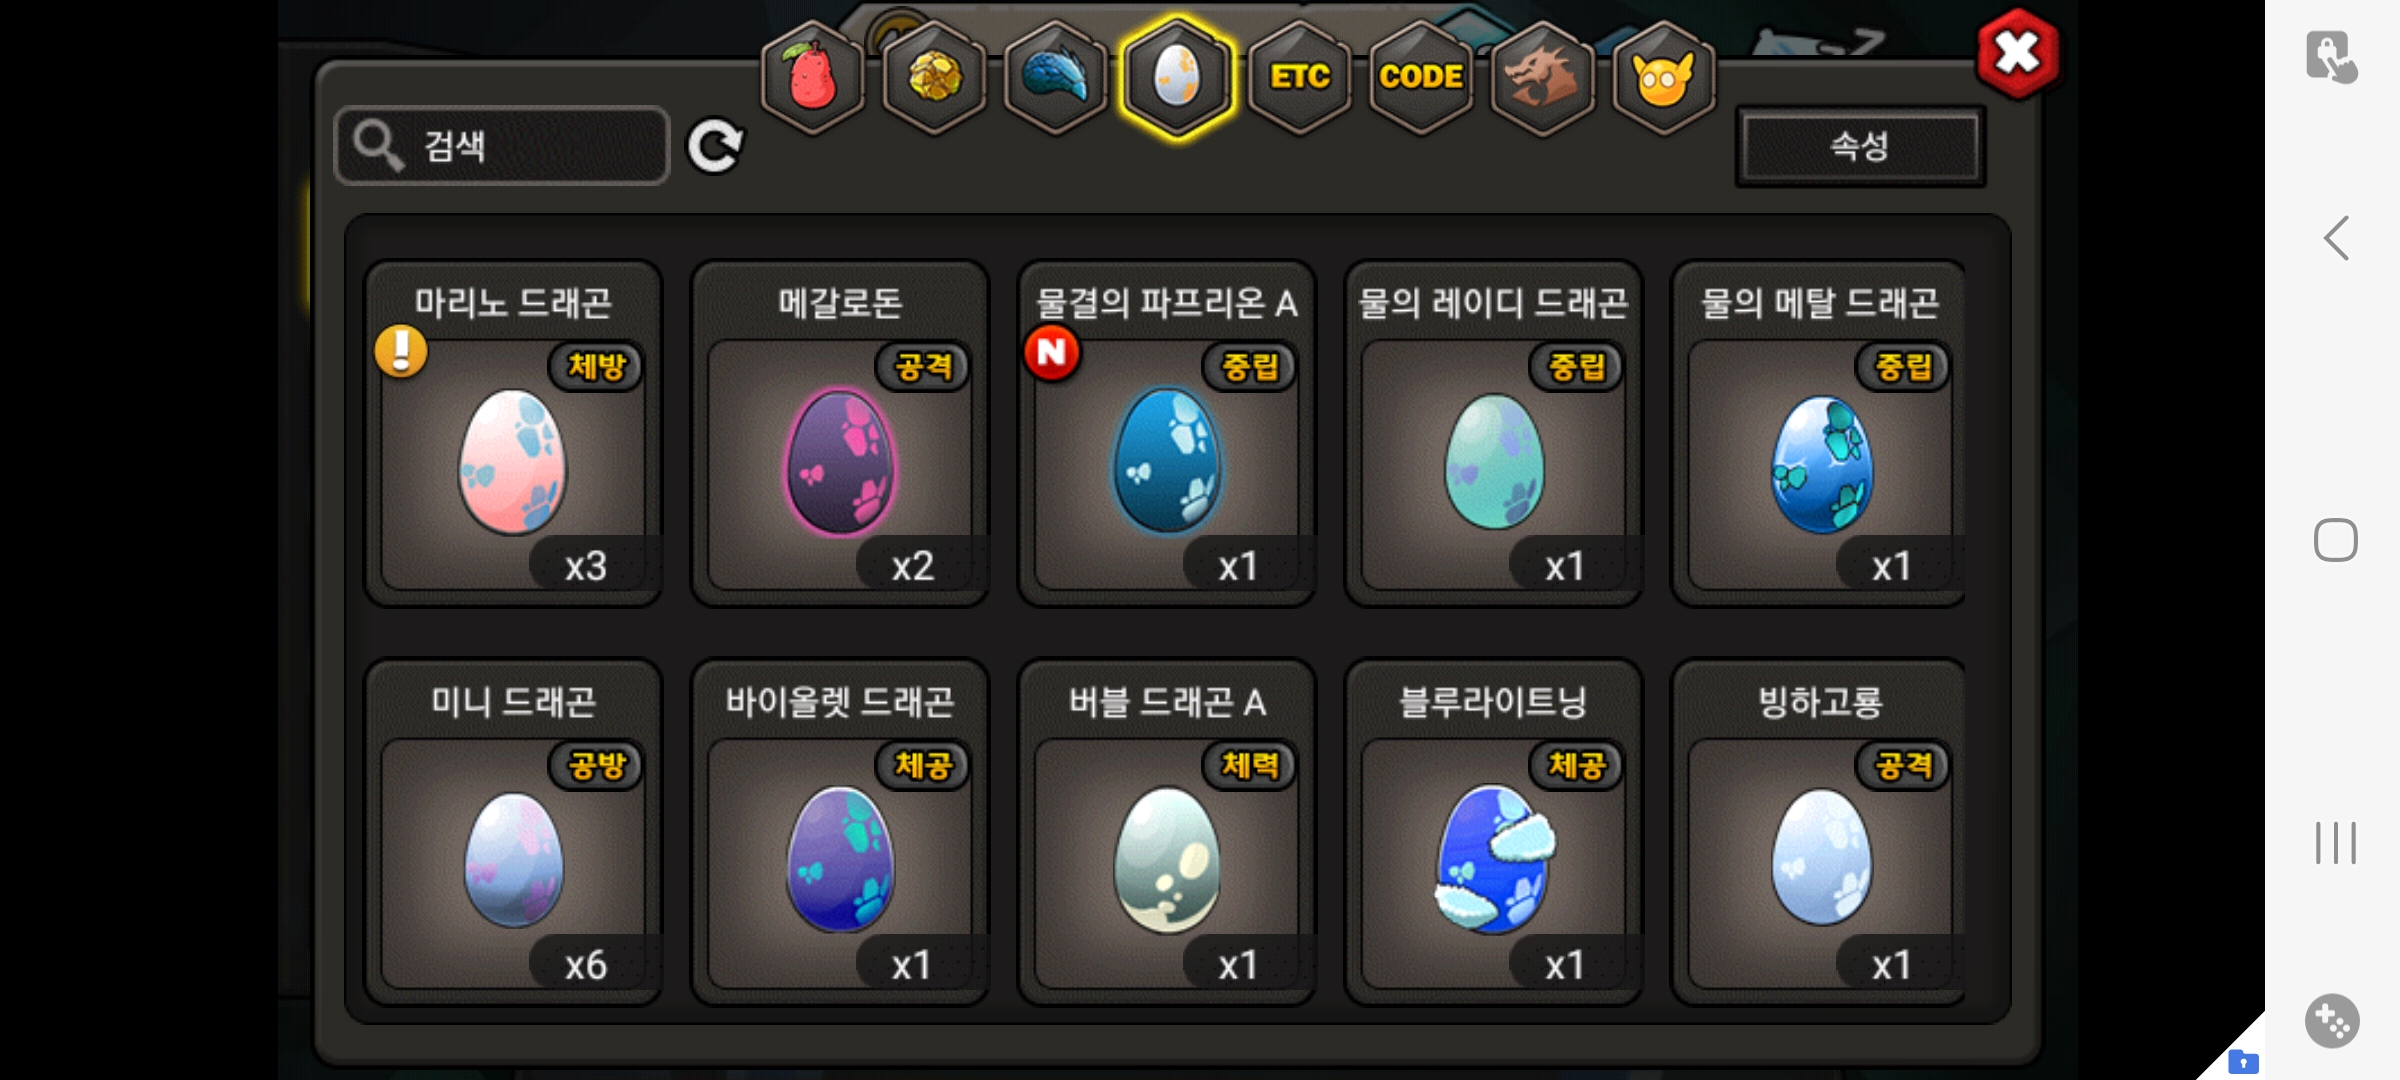Open the ETC tab
The height and width of the screenshot is (1080, 2400).
(x=1299, y=77)
